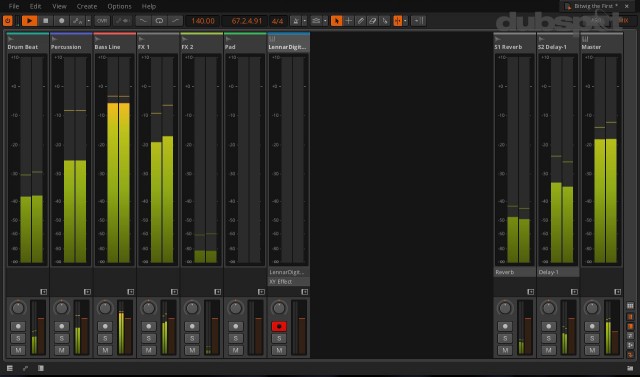640x377 pixels.
Task: Click the Delay-1 device slot
Action: [x=558, y=272]
